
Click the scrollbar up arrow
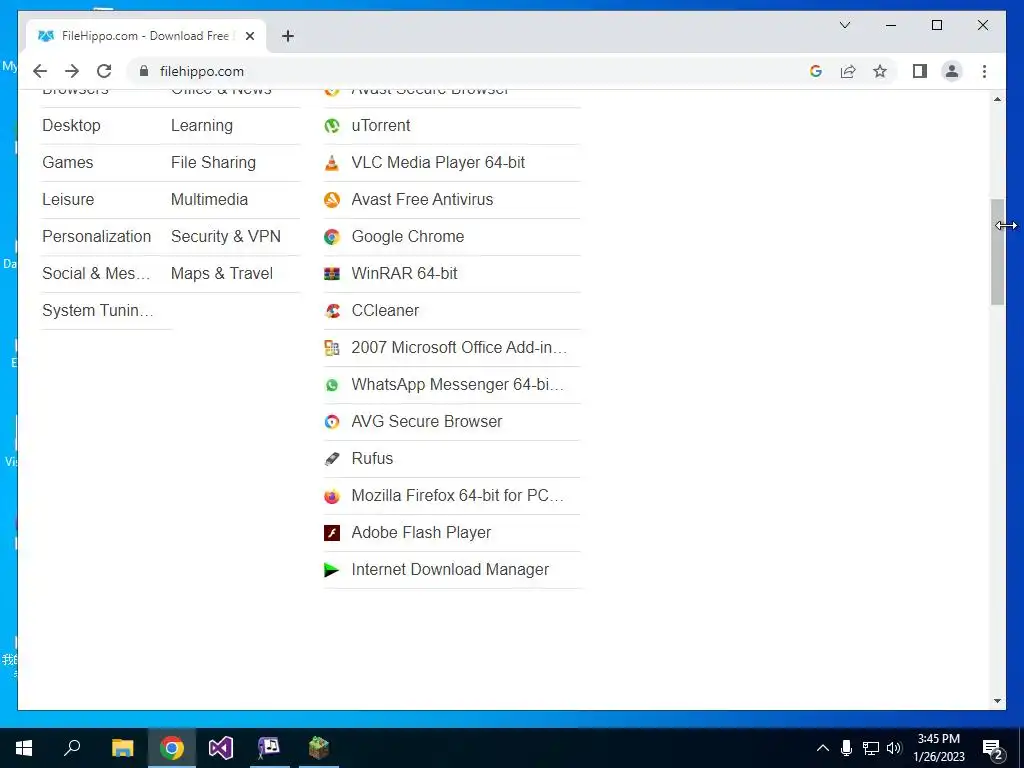pos(997,99)
